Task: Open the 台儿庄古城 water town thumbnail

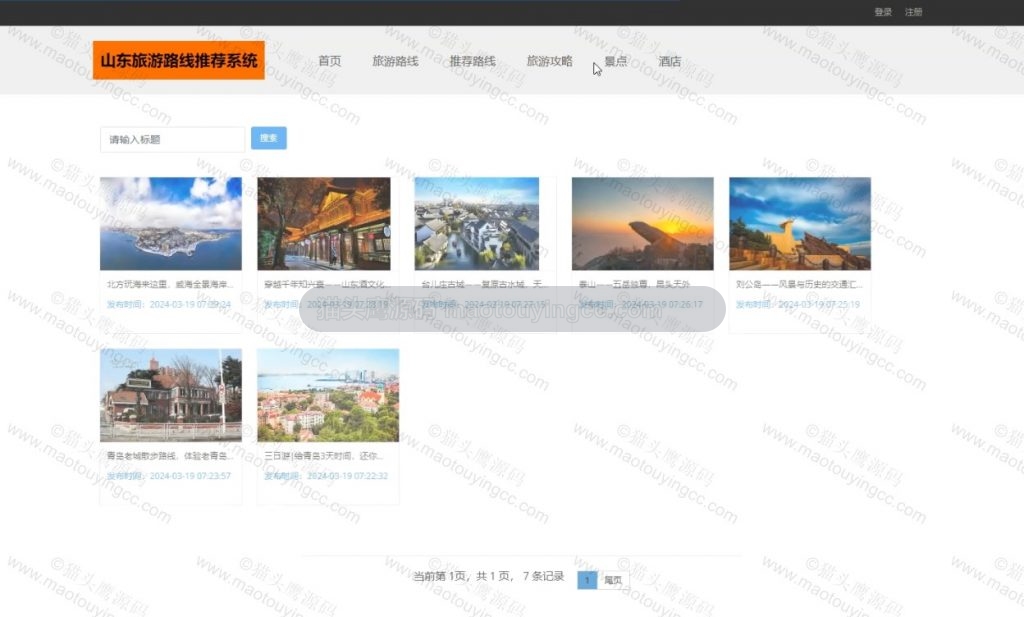Action: point(477,223)
